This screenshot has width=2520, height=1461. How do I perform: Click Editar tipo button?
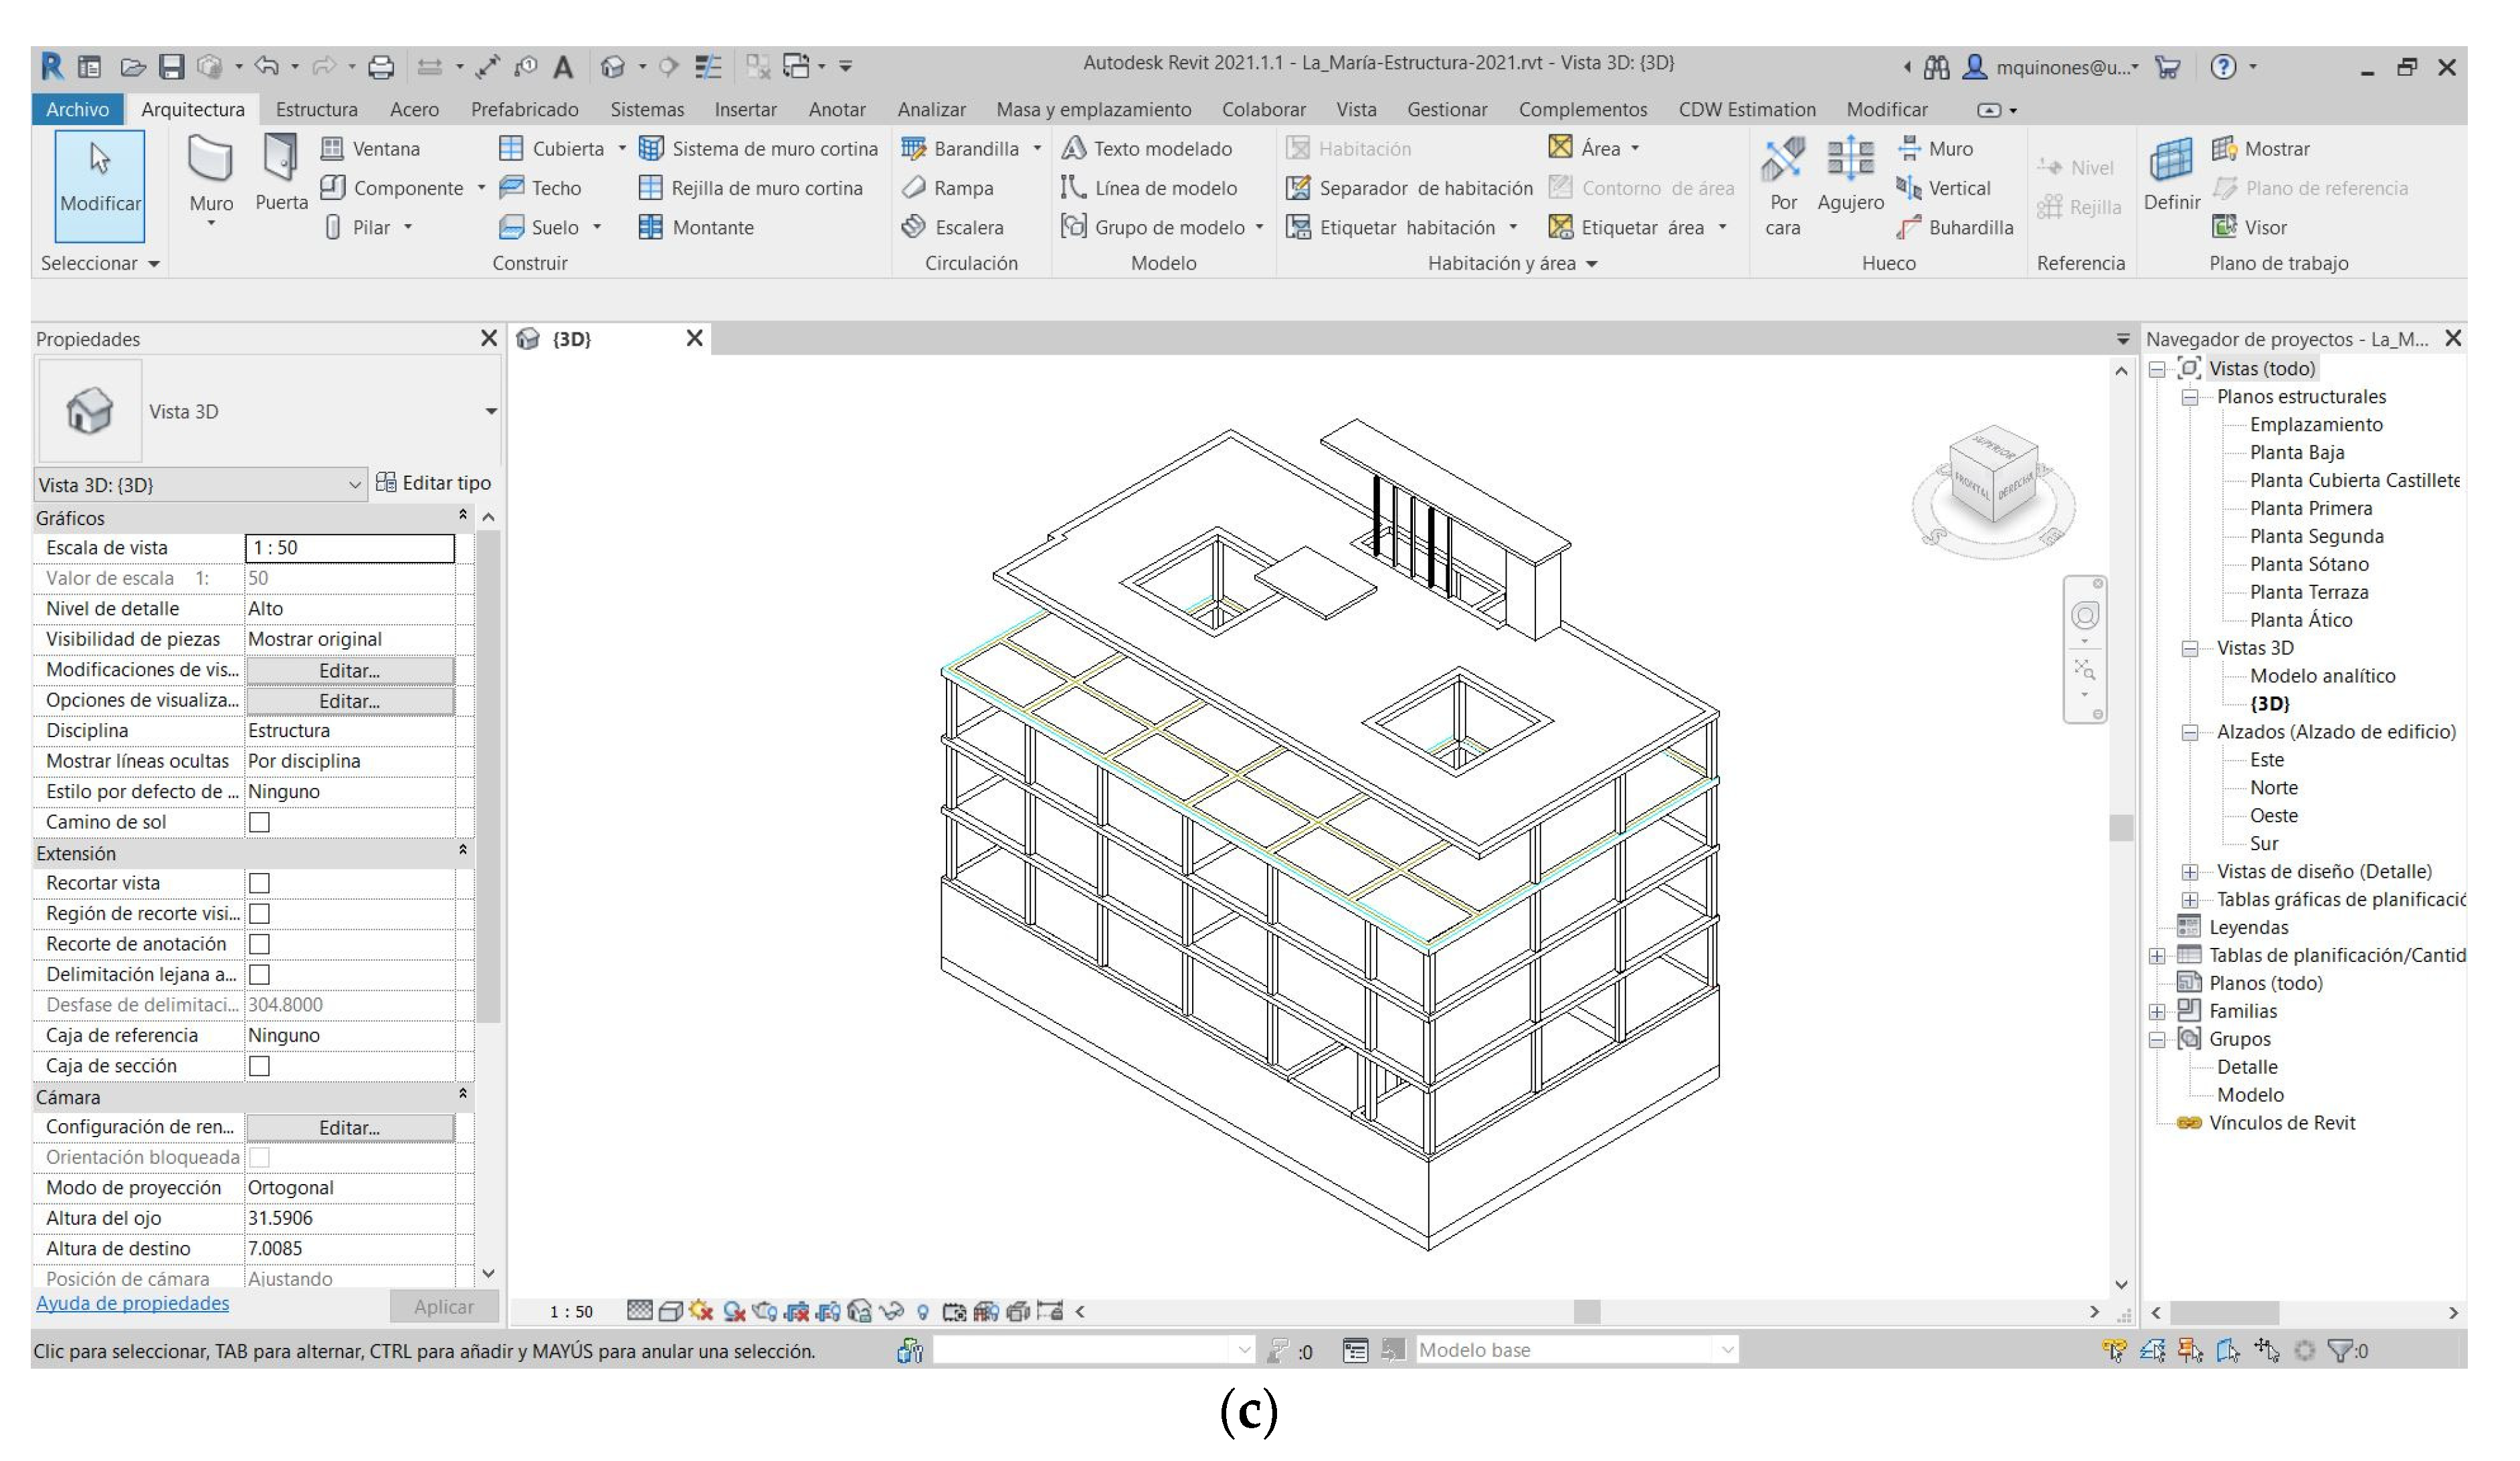434,484
